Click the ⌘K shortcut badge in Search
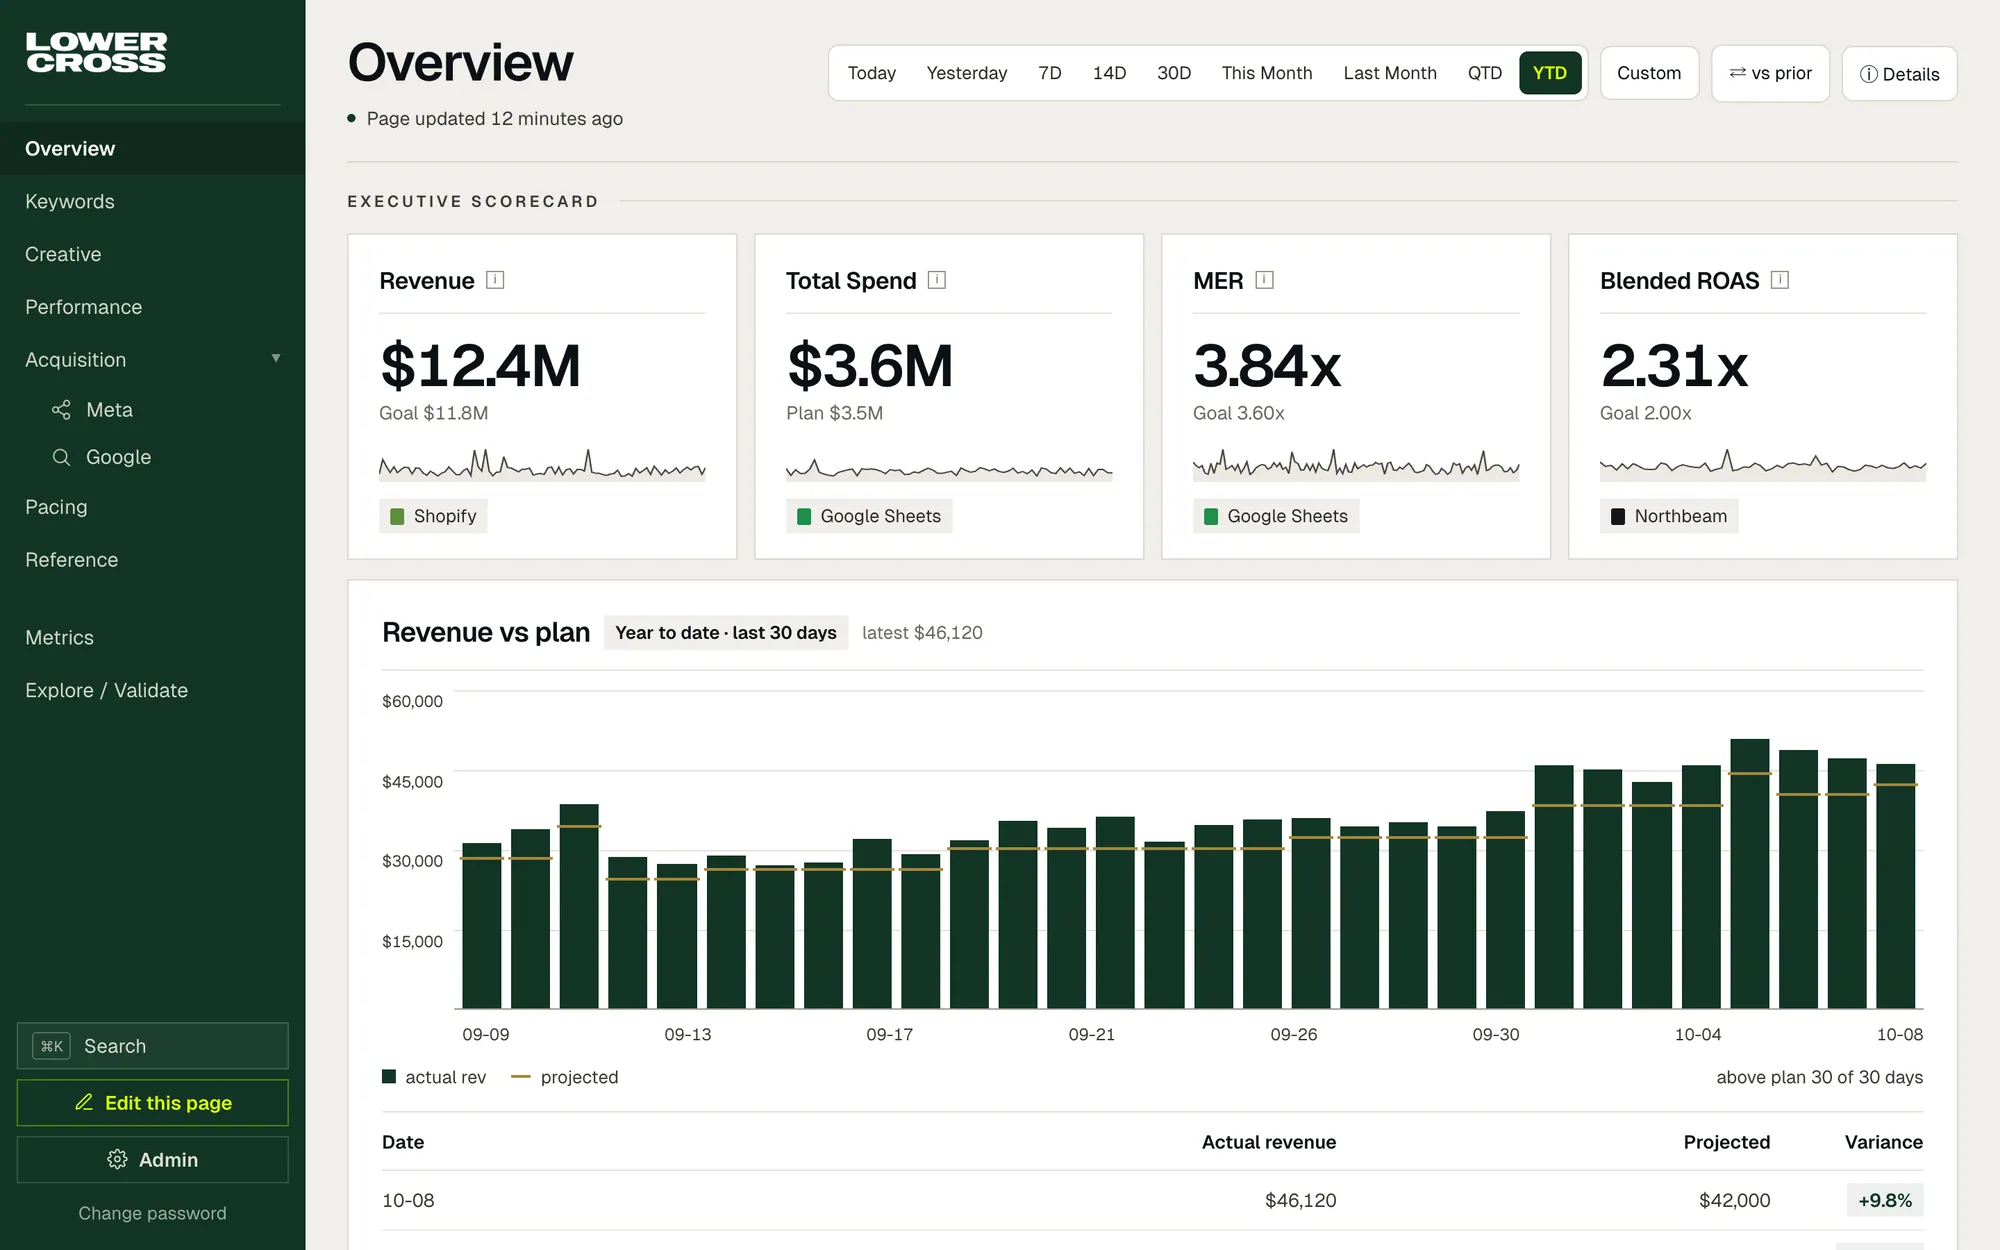2000x1250 pixels. tap(52, 1046)
